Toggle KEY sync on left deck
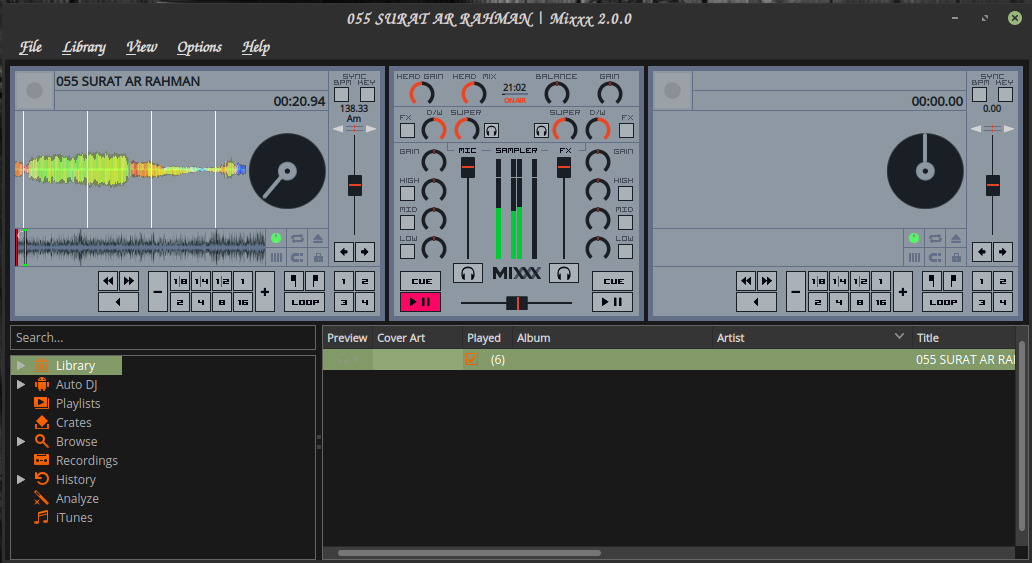Viewport: 1032px width, 563px height. pos(367,94)
